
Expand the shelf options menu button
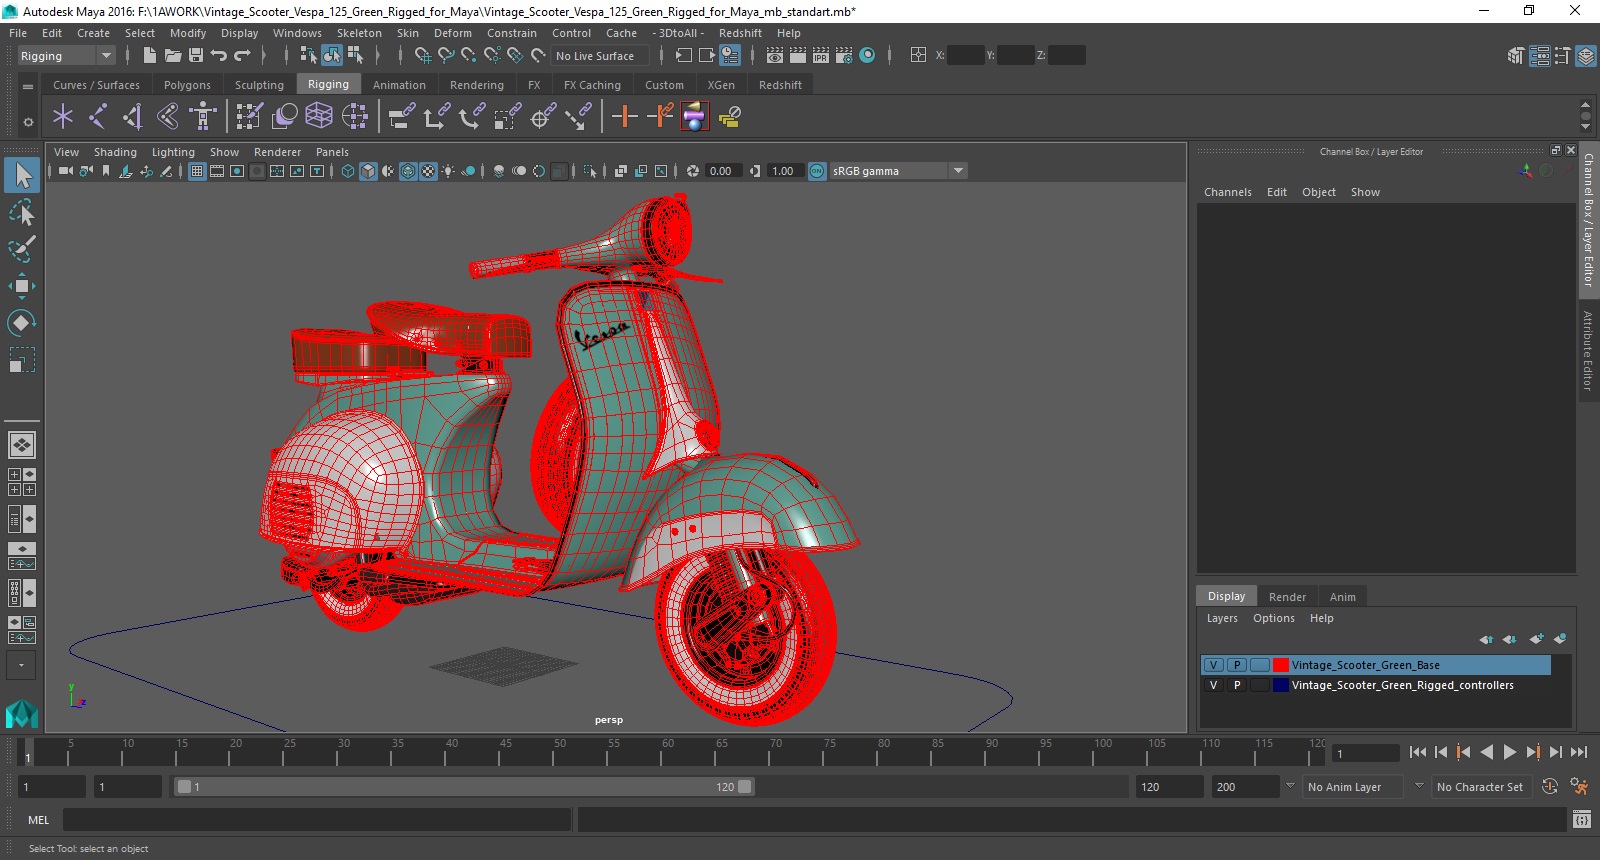pos(28,122)
